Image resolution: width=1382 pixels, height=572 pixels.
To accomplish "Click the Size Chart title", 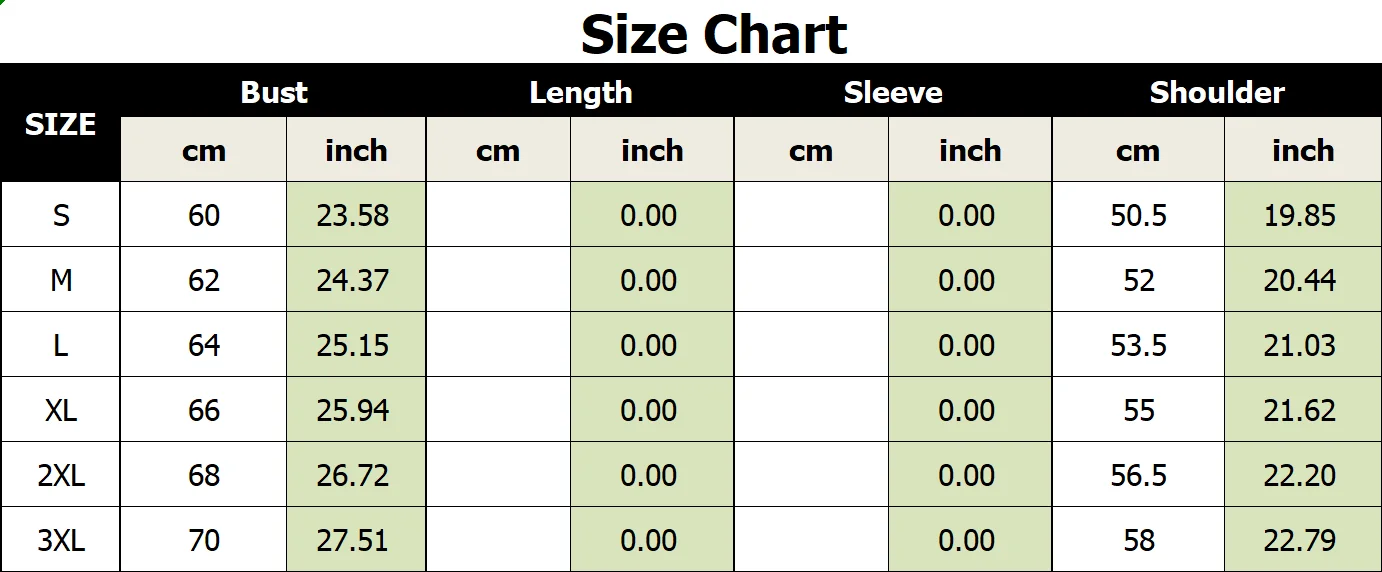I will click(714, 34).
